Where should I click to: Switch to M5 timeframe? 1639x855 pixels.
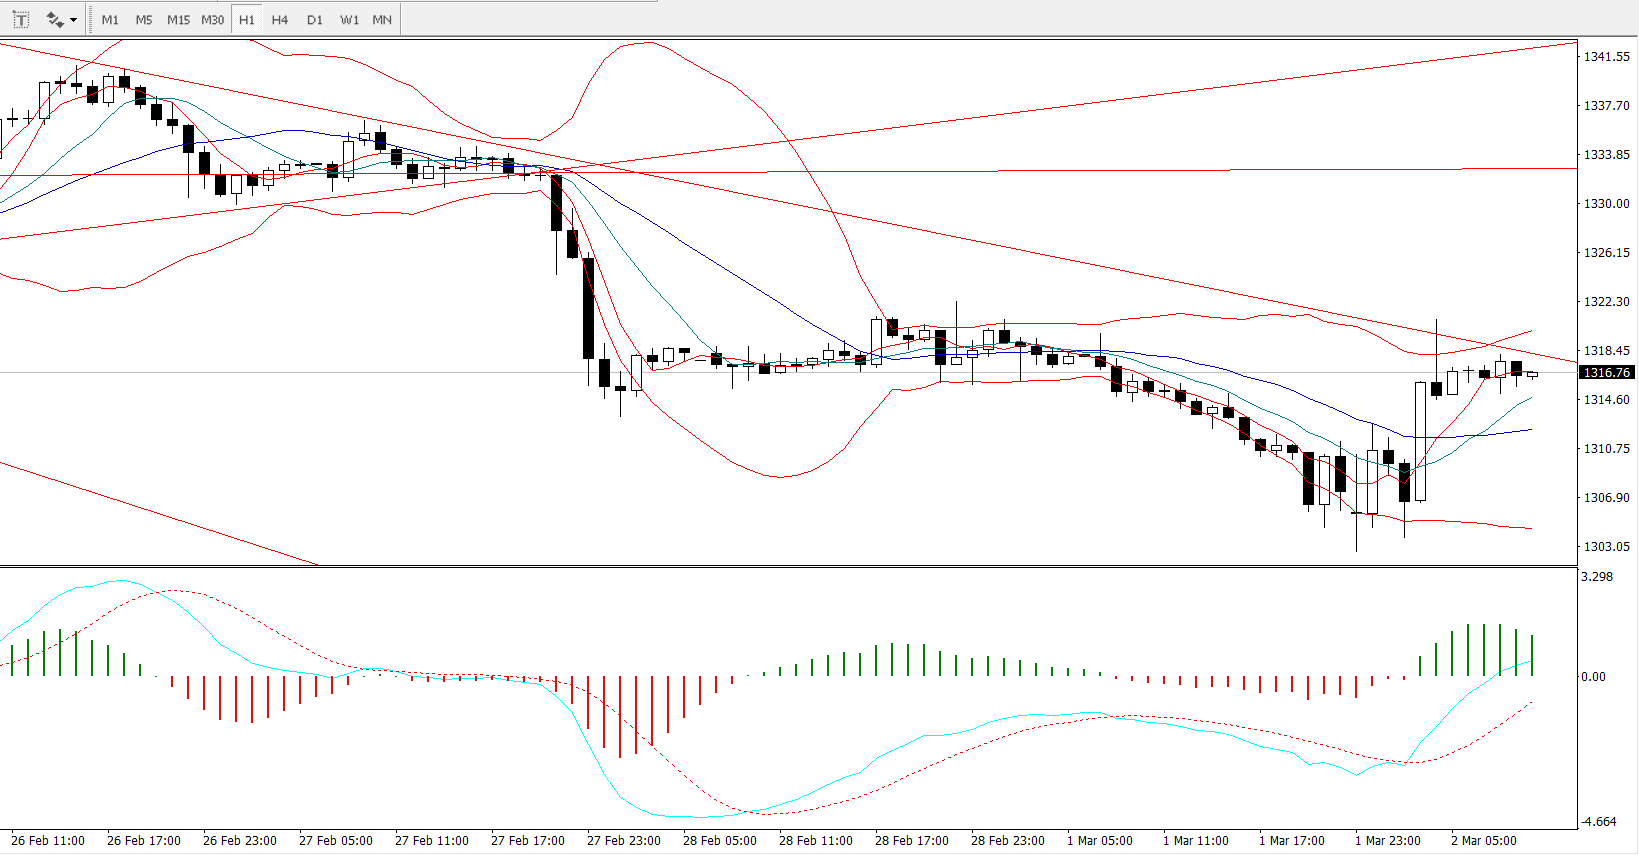144,20
